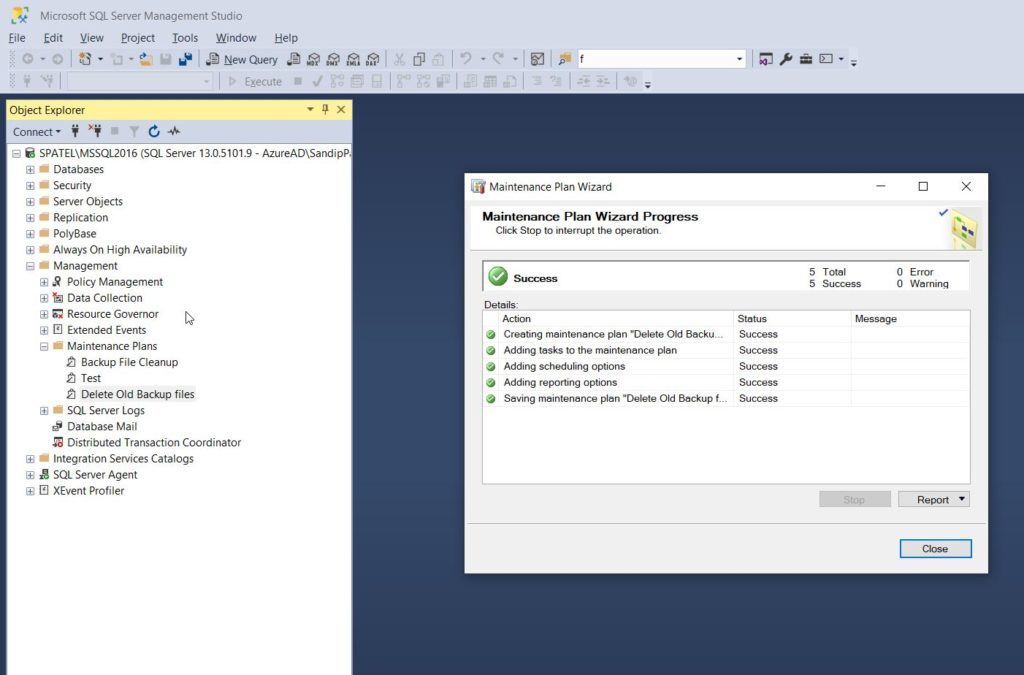This screenshot has width=1024, height=675.
Task: Click the Stop icon in Object Explorer toolbar
Action: 115,131
